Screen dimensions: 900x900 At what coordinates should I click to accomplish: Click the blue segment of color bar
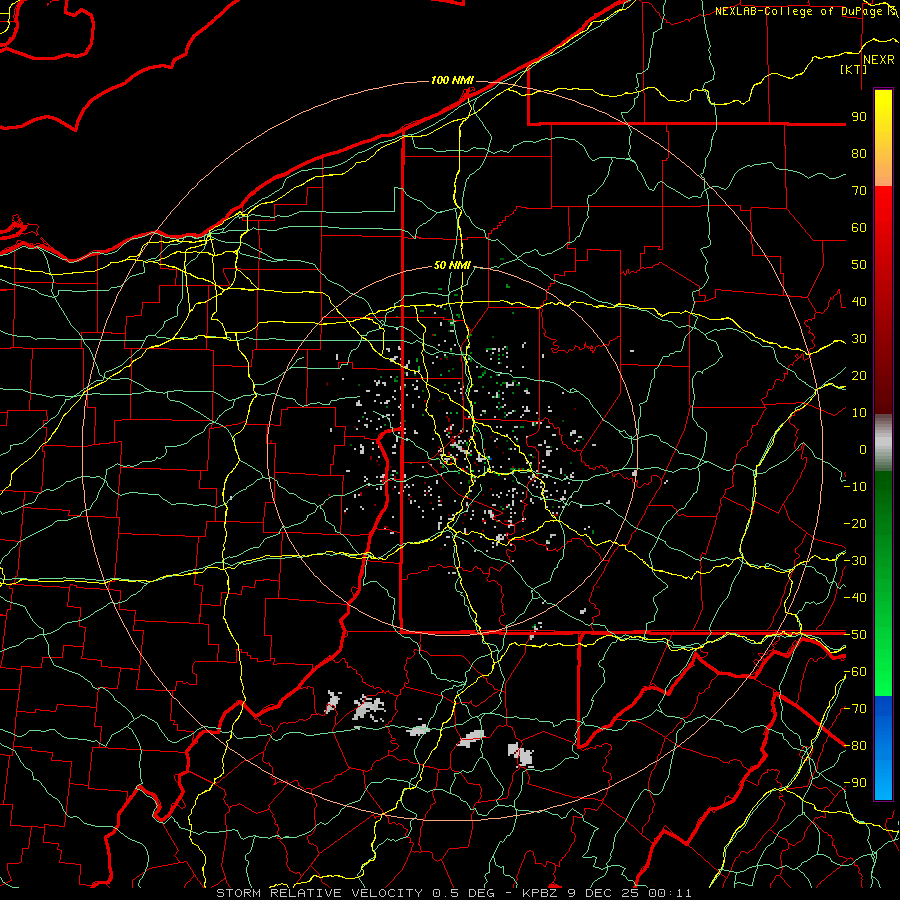[x=883, y=746]
